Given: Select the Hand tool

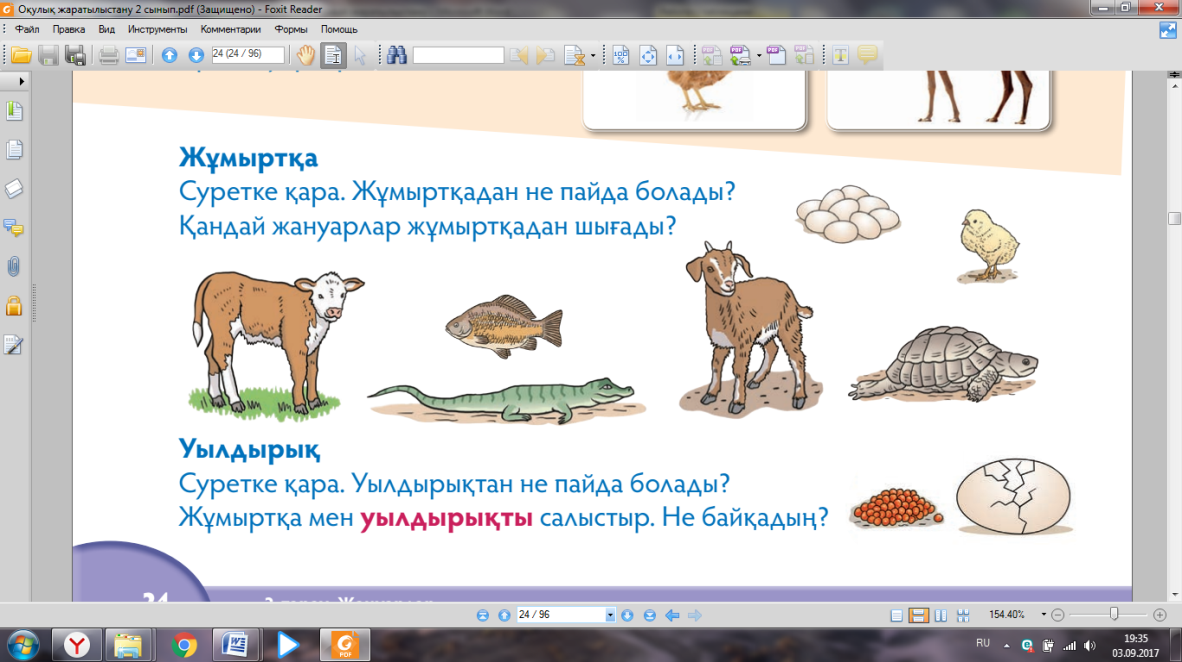Looking at the screenshot, I should pyautogui.click(x=305, y=55).
